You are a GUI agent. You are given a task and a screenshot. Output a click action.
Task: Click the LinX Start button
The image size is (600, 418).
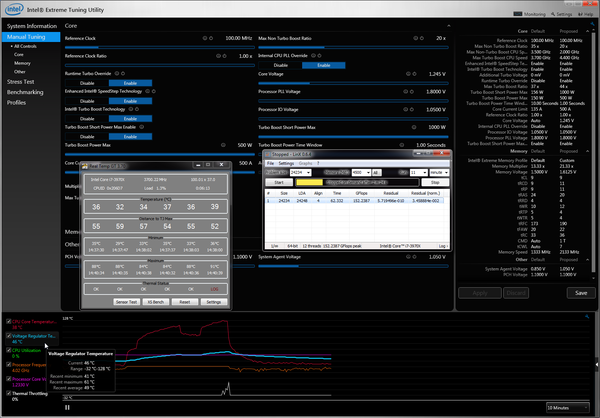tap(279, 183)
